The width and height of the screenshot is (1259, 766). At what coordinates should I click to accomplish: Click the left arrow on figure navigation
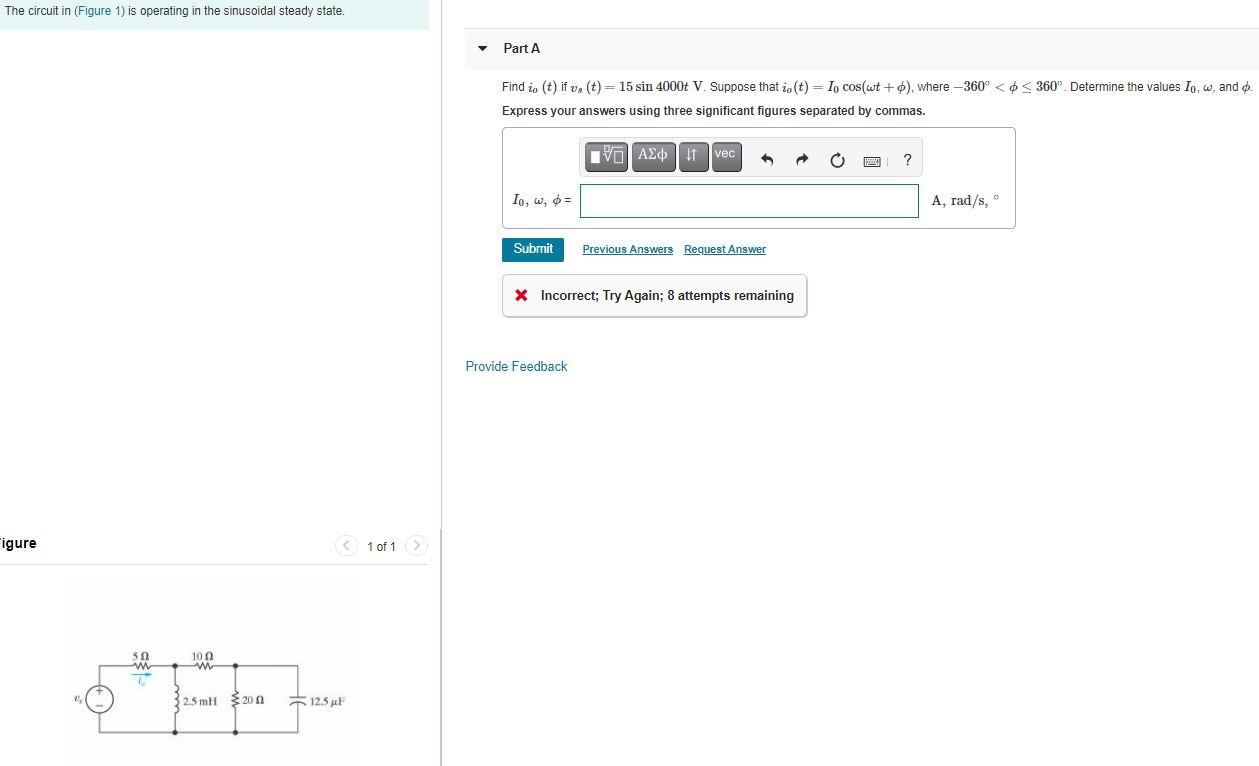pyautogui.click(x=346, y=546)
